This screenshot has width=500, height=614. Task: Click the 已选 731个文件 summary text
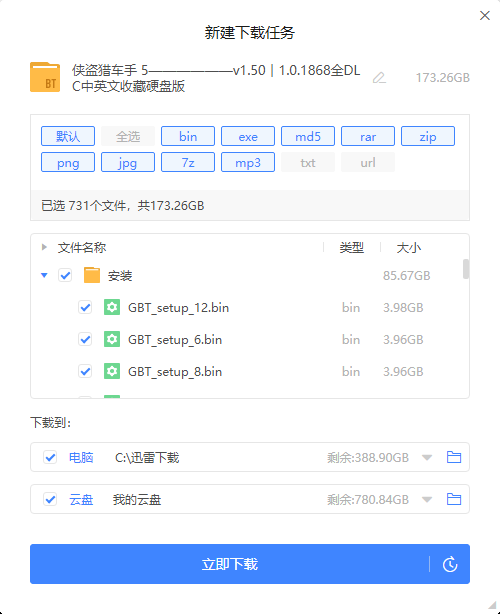(x=123, y=206)
